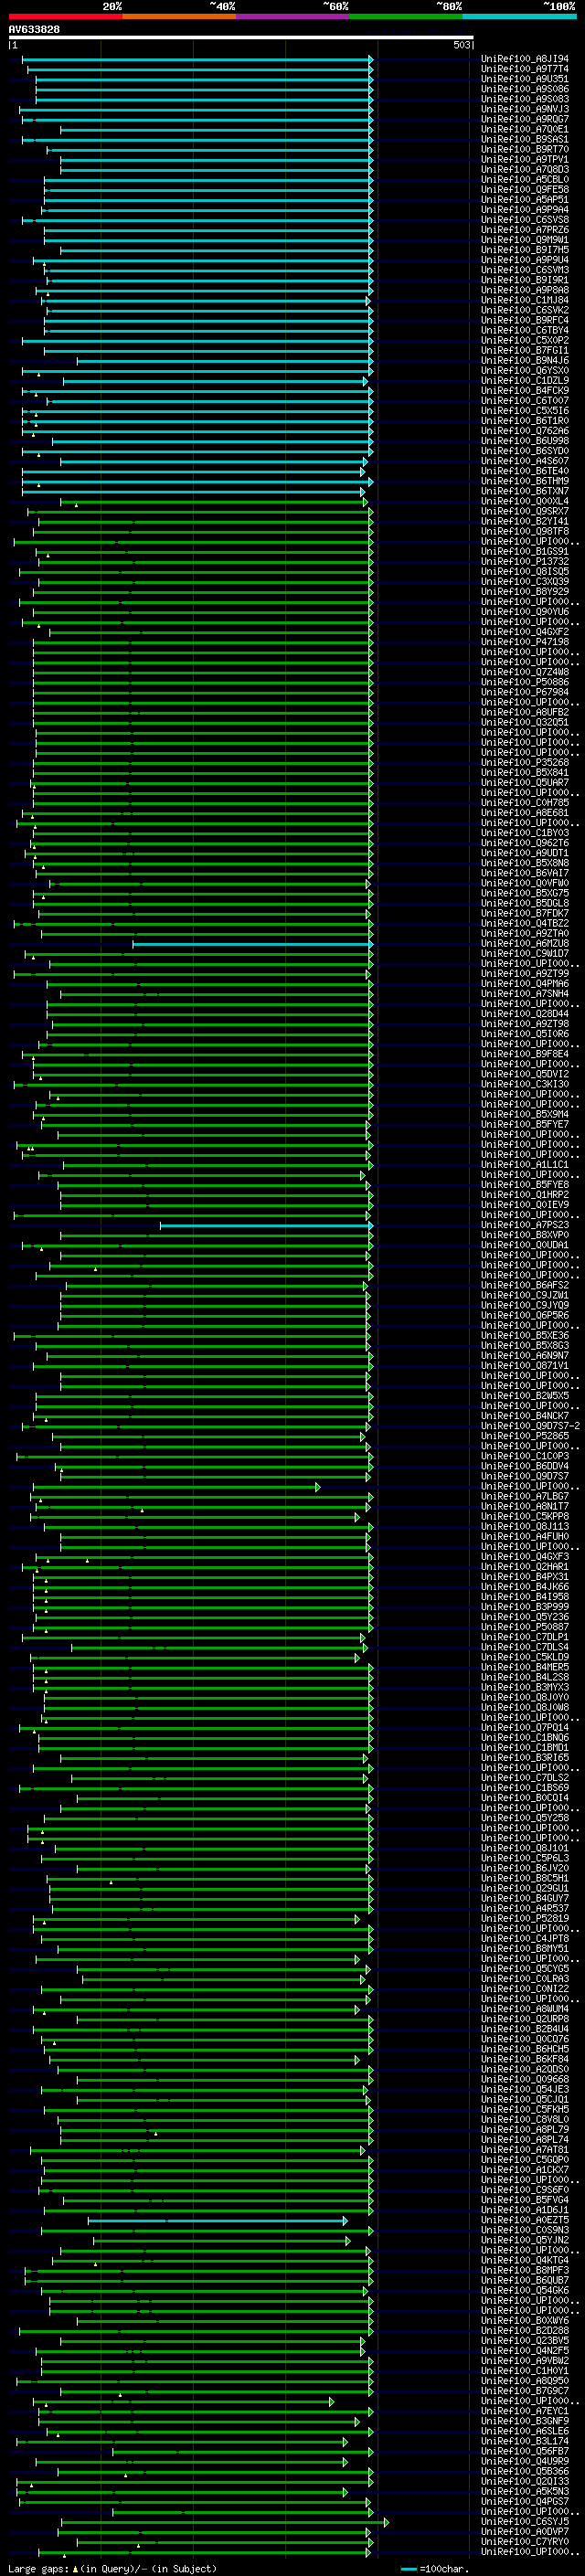
Task: Select hit UniRef100_Q00XL4
Action: click(525, 501)
